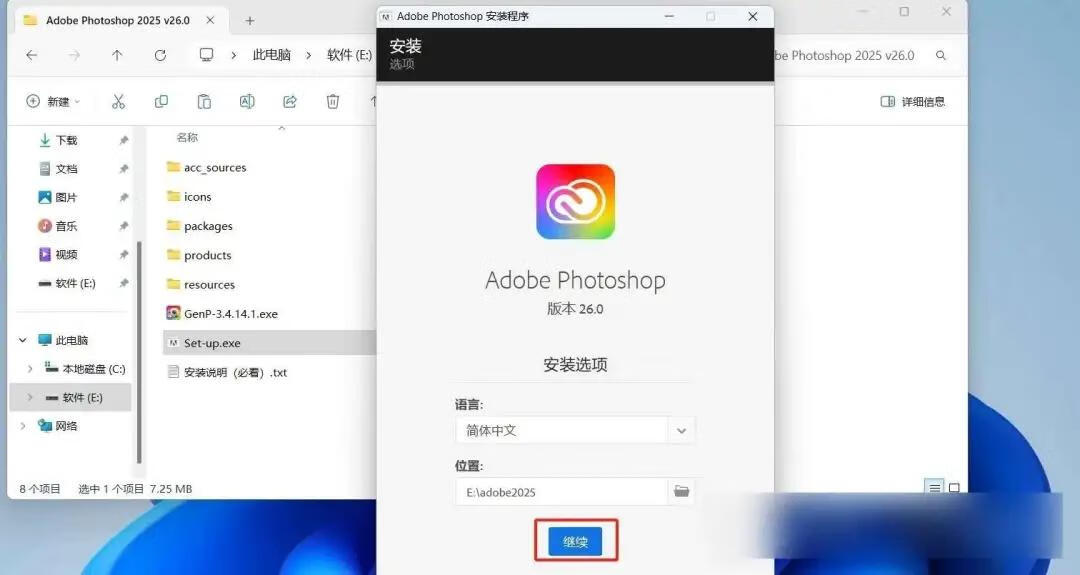Close the Adobe Photoshop 2025 v26.0 tab
1080x575 pixels.
210,20
